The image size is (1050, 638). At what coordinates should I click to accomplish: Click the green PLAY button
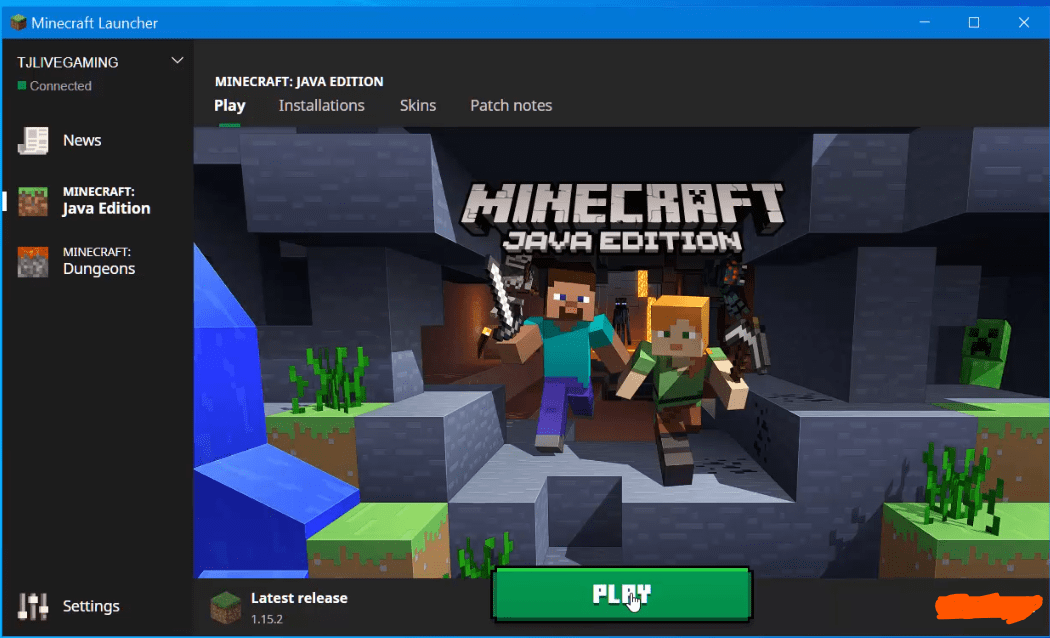click(x=622, y=594)
